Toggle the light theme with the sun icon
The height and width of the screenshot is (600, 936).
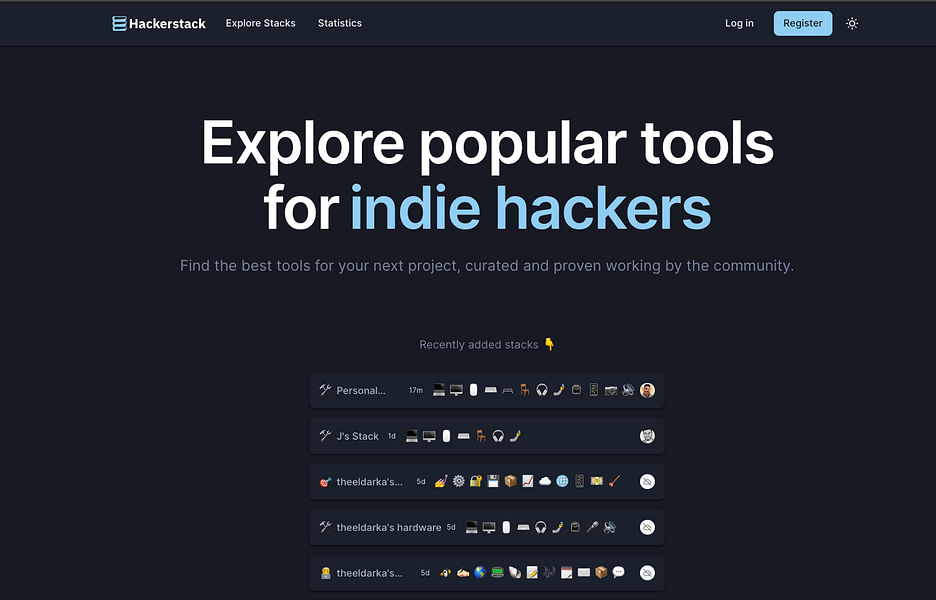852,22
